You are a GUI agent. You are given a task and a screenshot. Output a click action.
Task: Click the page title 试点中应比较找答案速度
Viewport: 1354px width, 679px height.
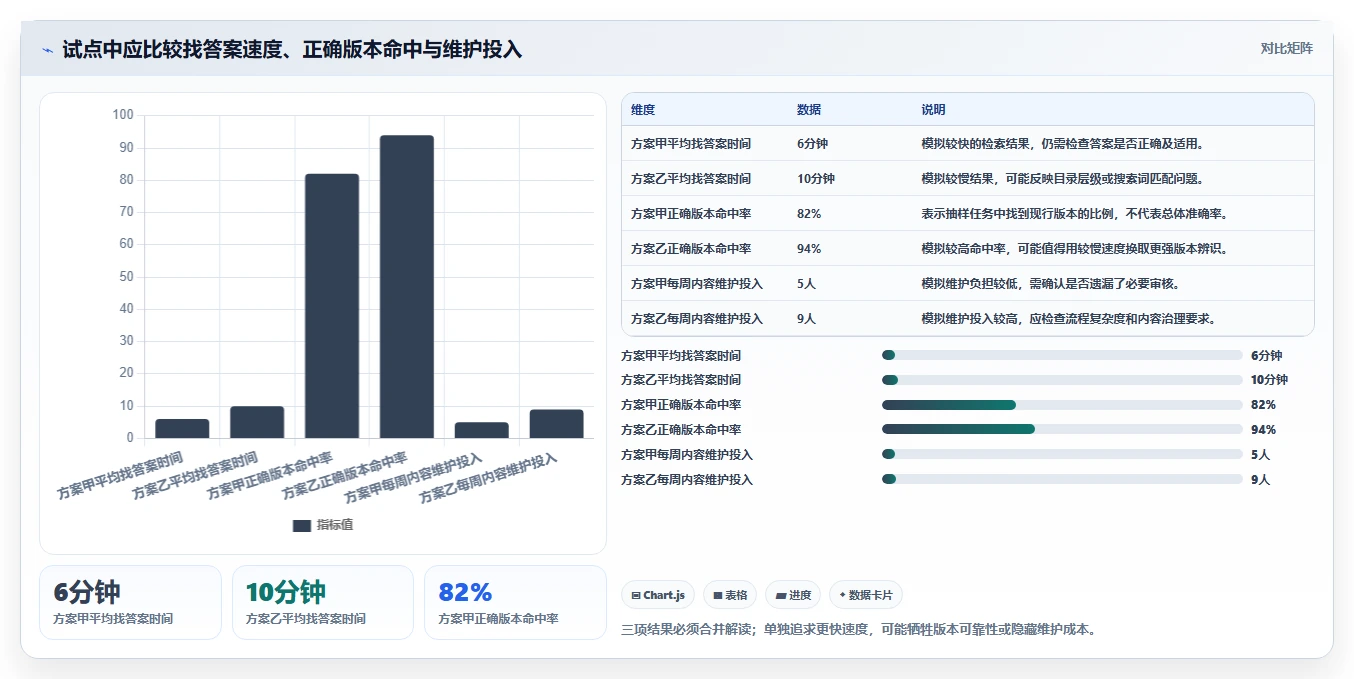coord(292,49)
